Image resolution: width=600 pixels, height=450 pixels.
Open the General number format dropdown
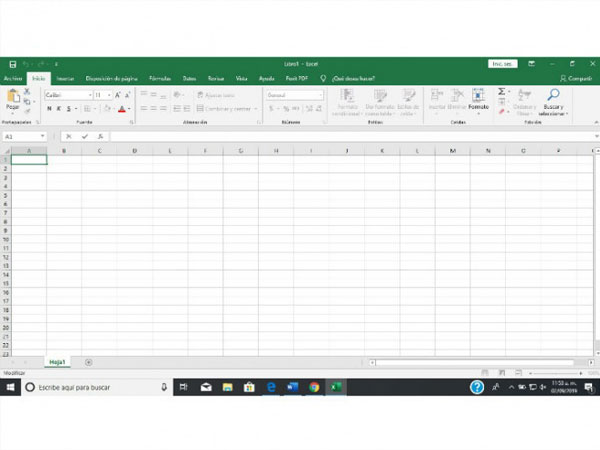tap(292, 95)
